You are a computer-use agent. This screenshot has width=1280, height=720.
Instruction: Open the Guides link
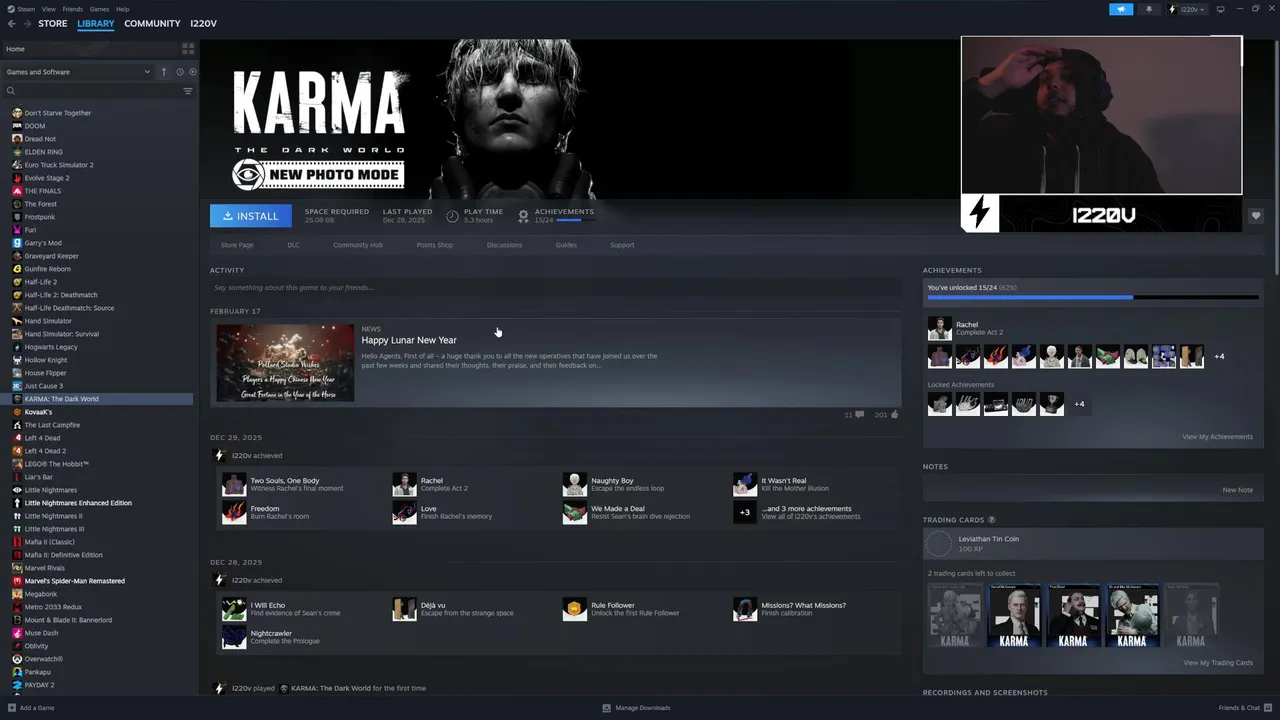tap(566, 245)
